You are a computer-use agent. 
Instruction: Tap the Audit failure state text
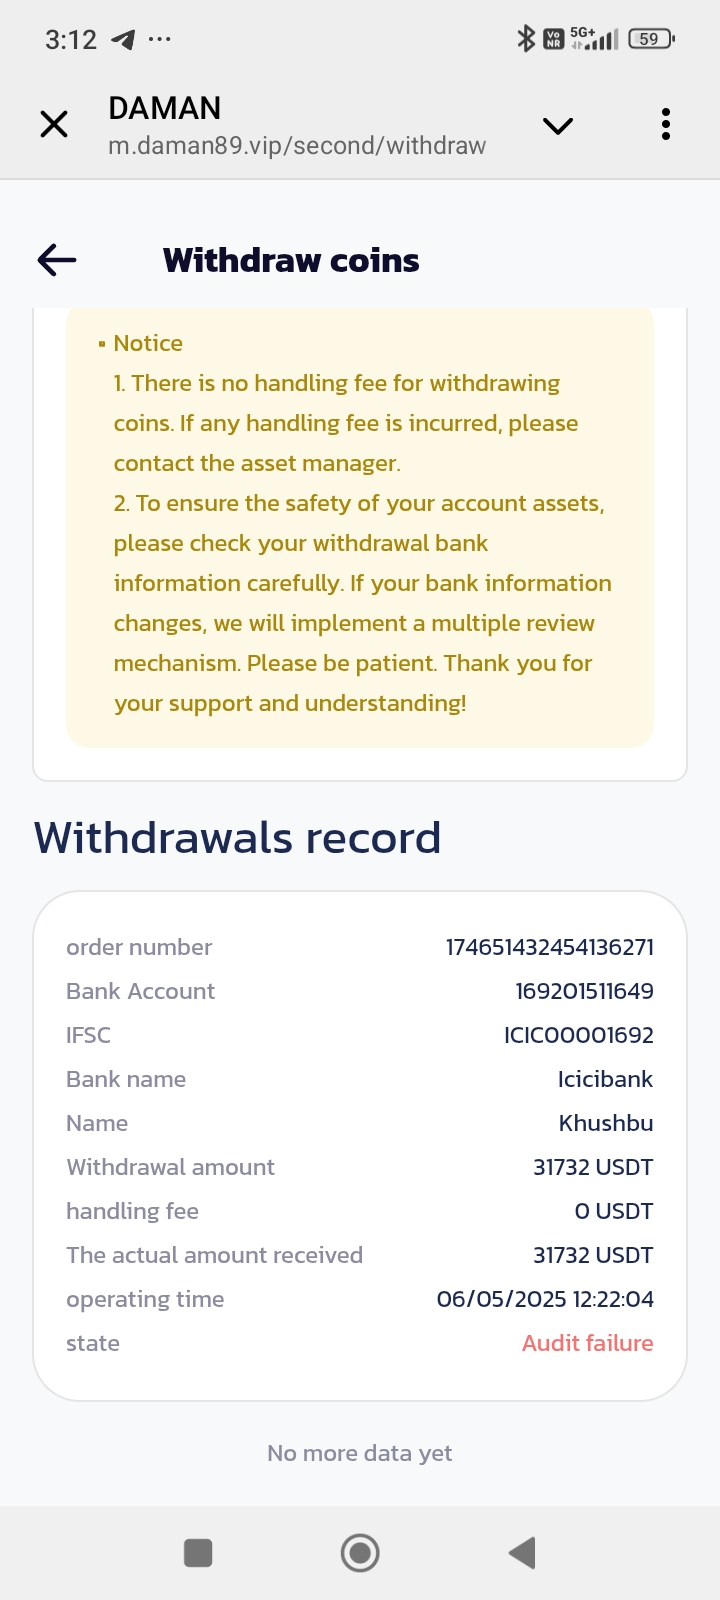point(587,1343)
